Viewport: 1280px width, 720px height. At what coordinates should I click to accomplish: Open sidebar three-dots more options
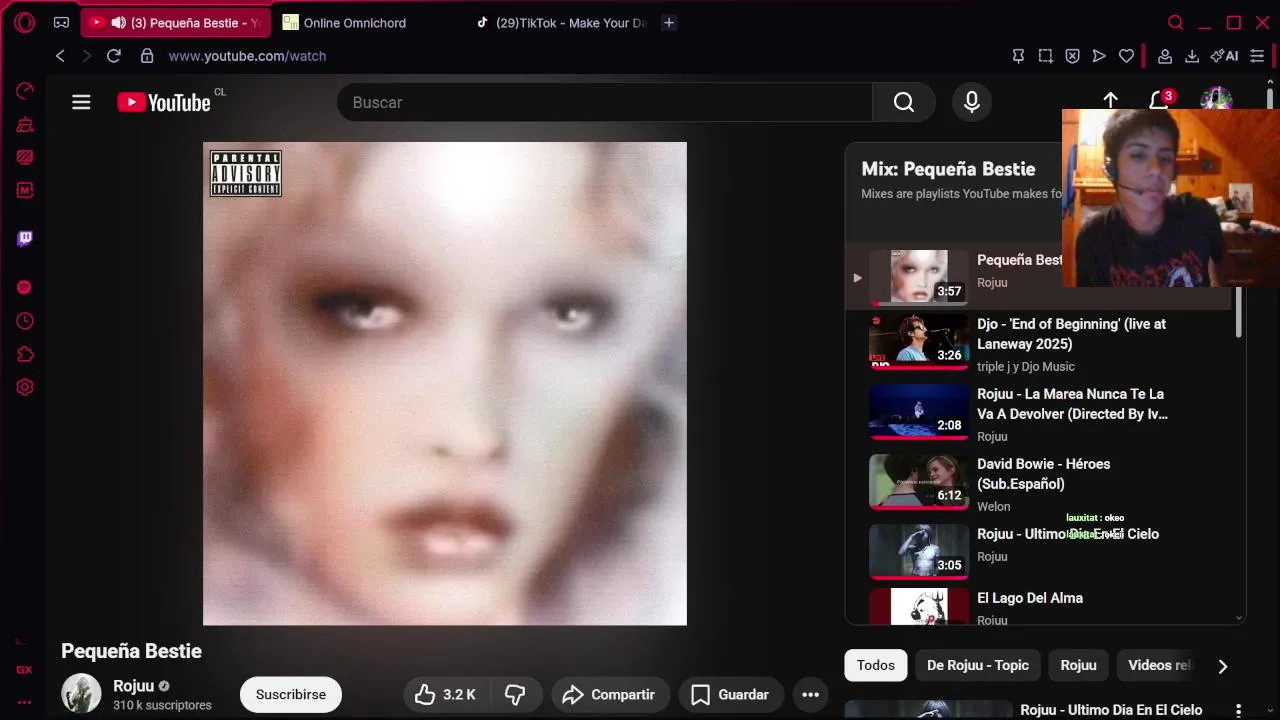(x=24, y=702)
